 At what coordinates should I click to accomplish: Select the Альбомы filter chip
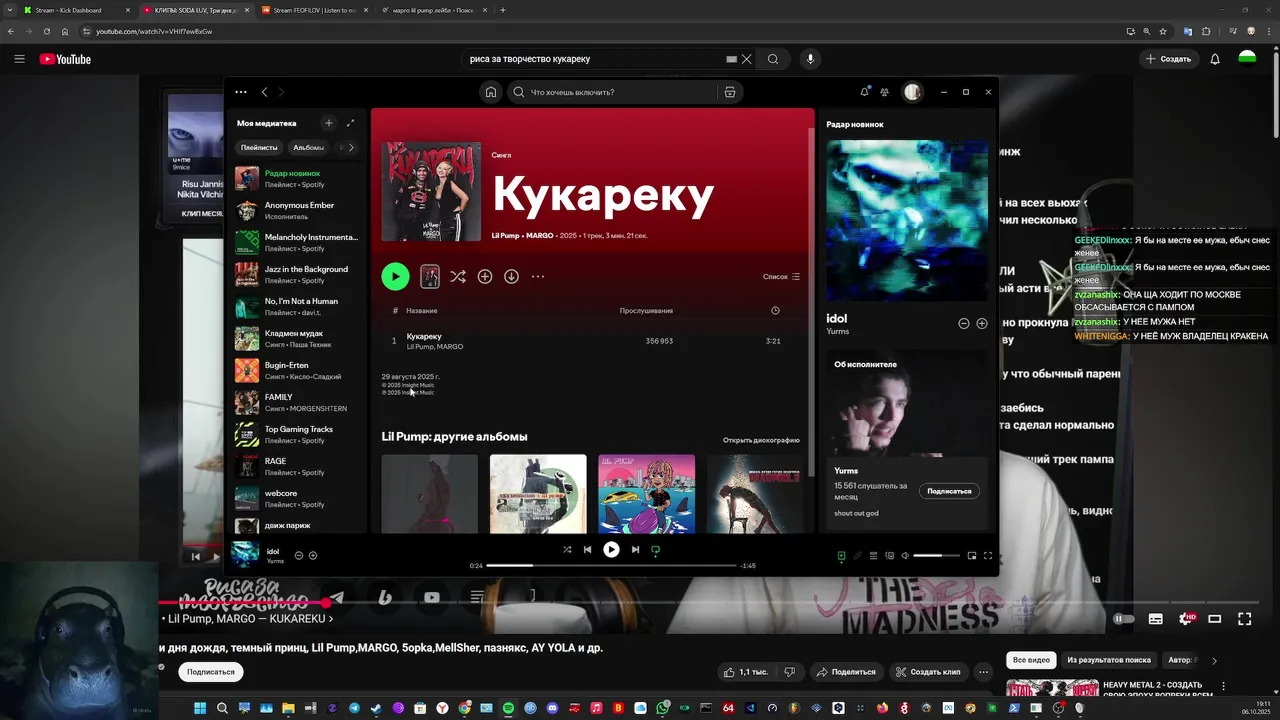308,147
